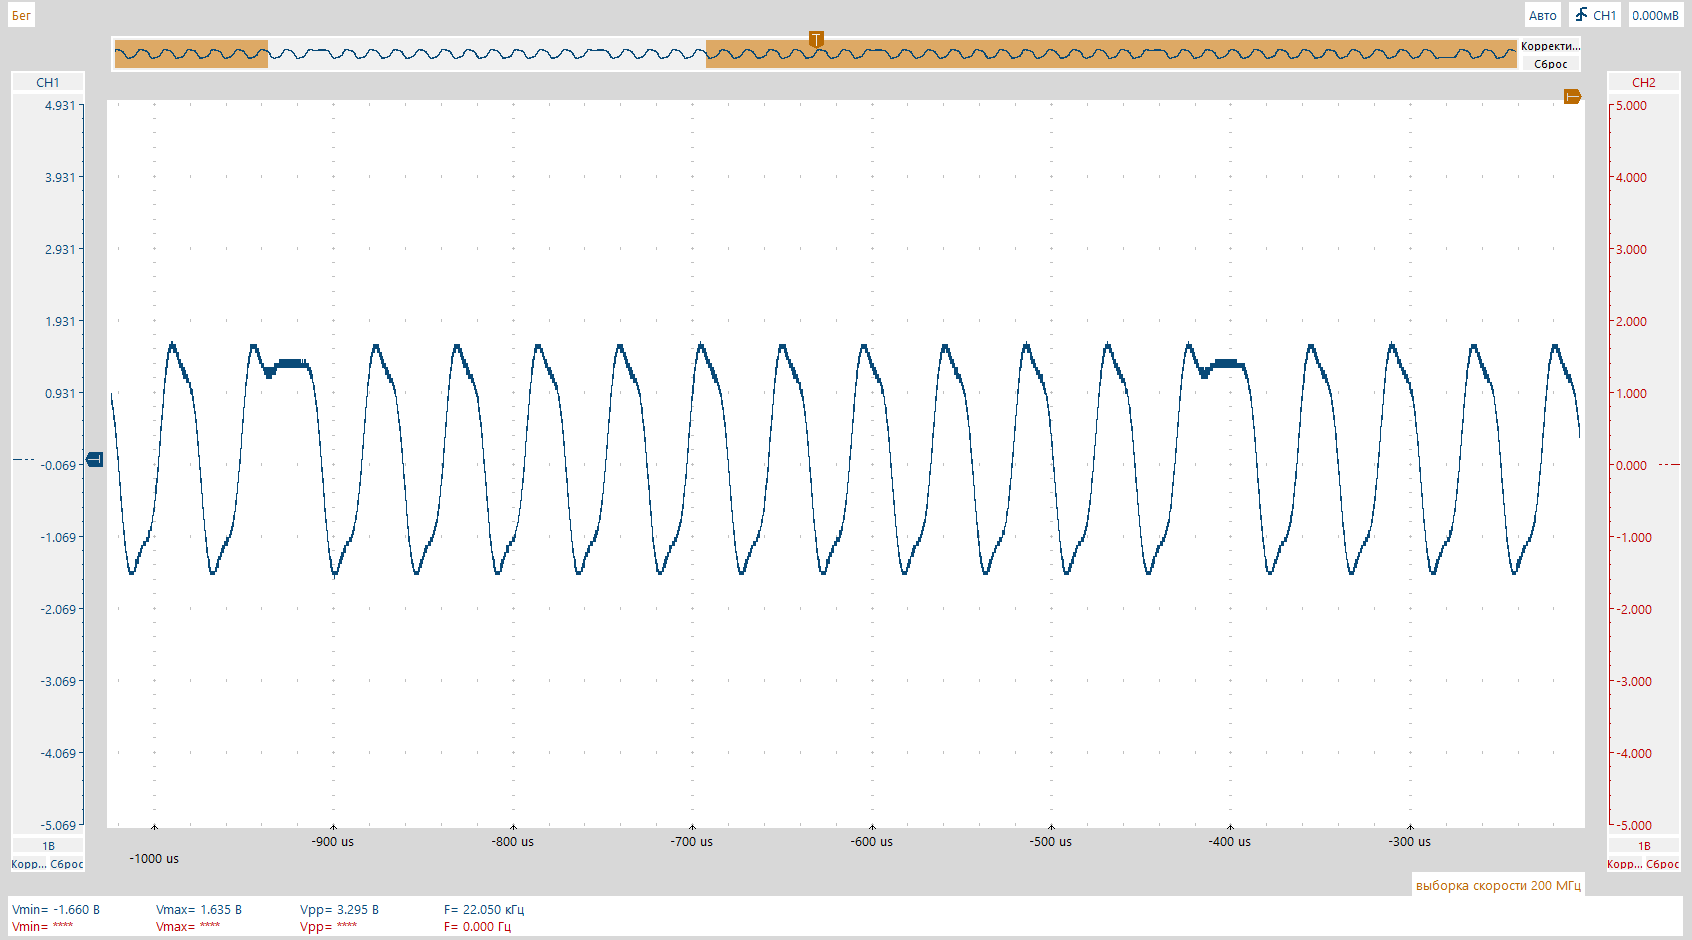Click the red CH2 Vpp= **** readout
1692x940 pixels.
point(328,926)
